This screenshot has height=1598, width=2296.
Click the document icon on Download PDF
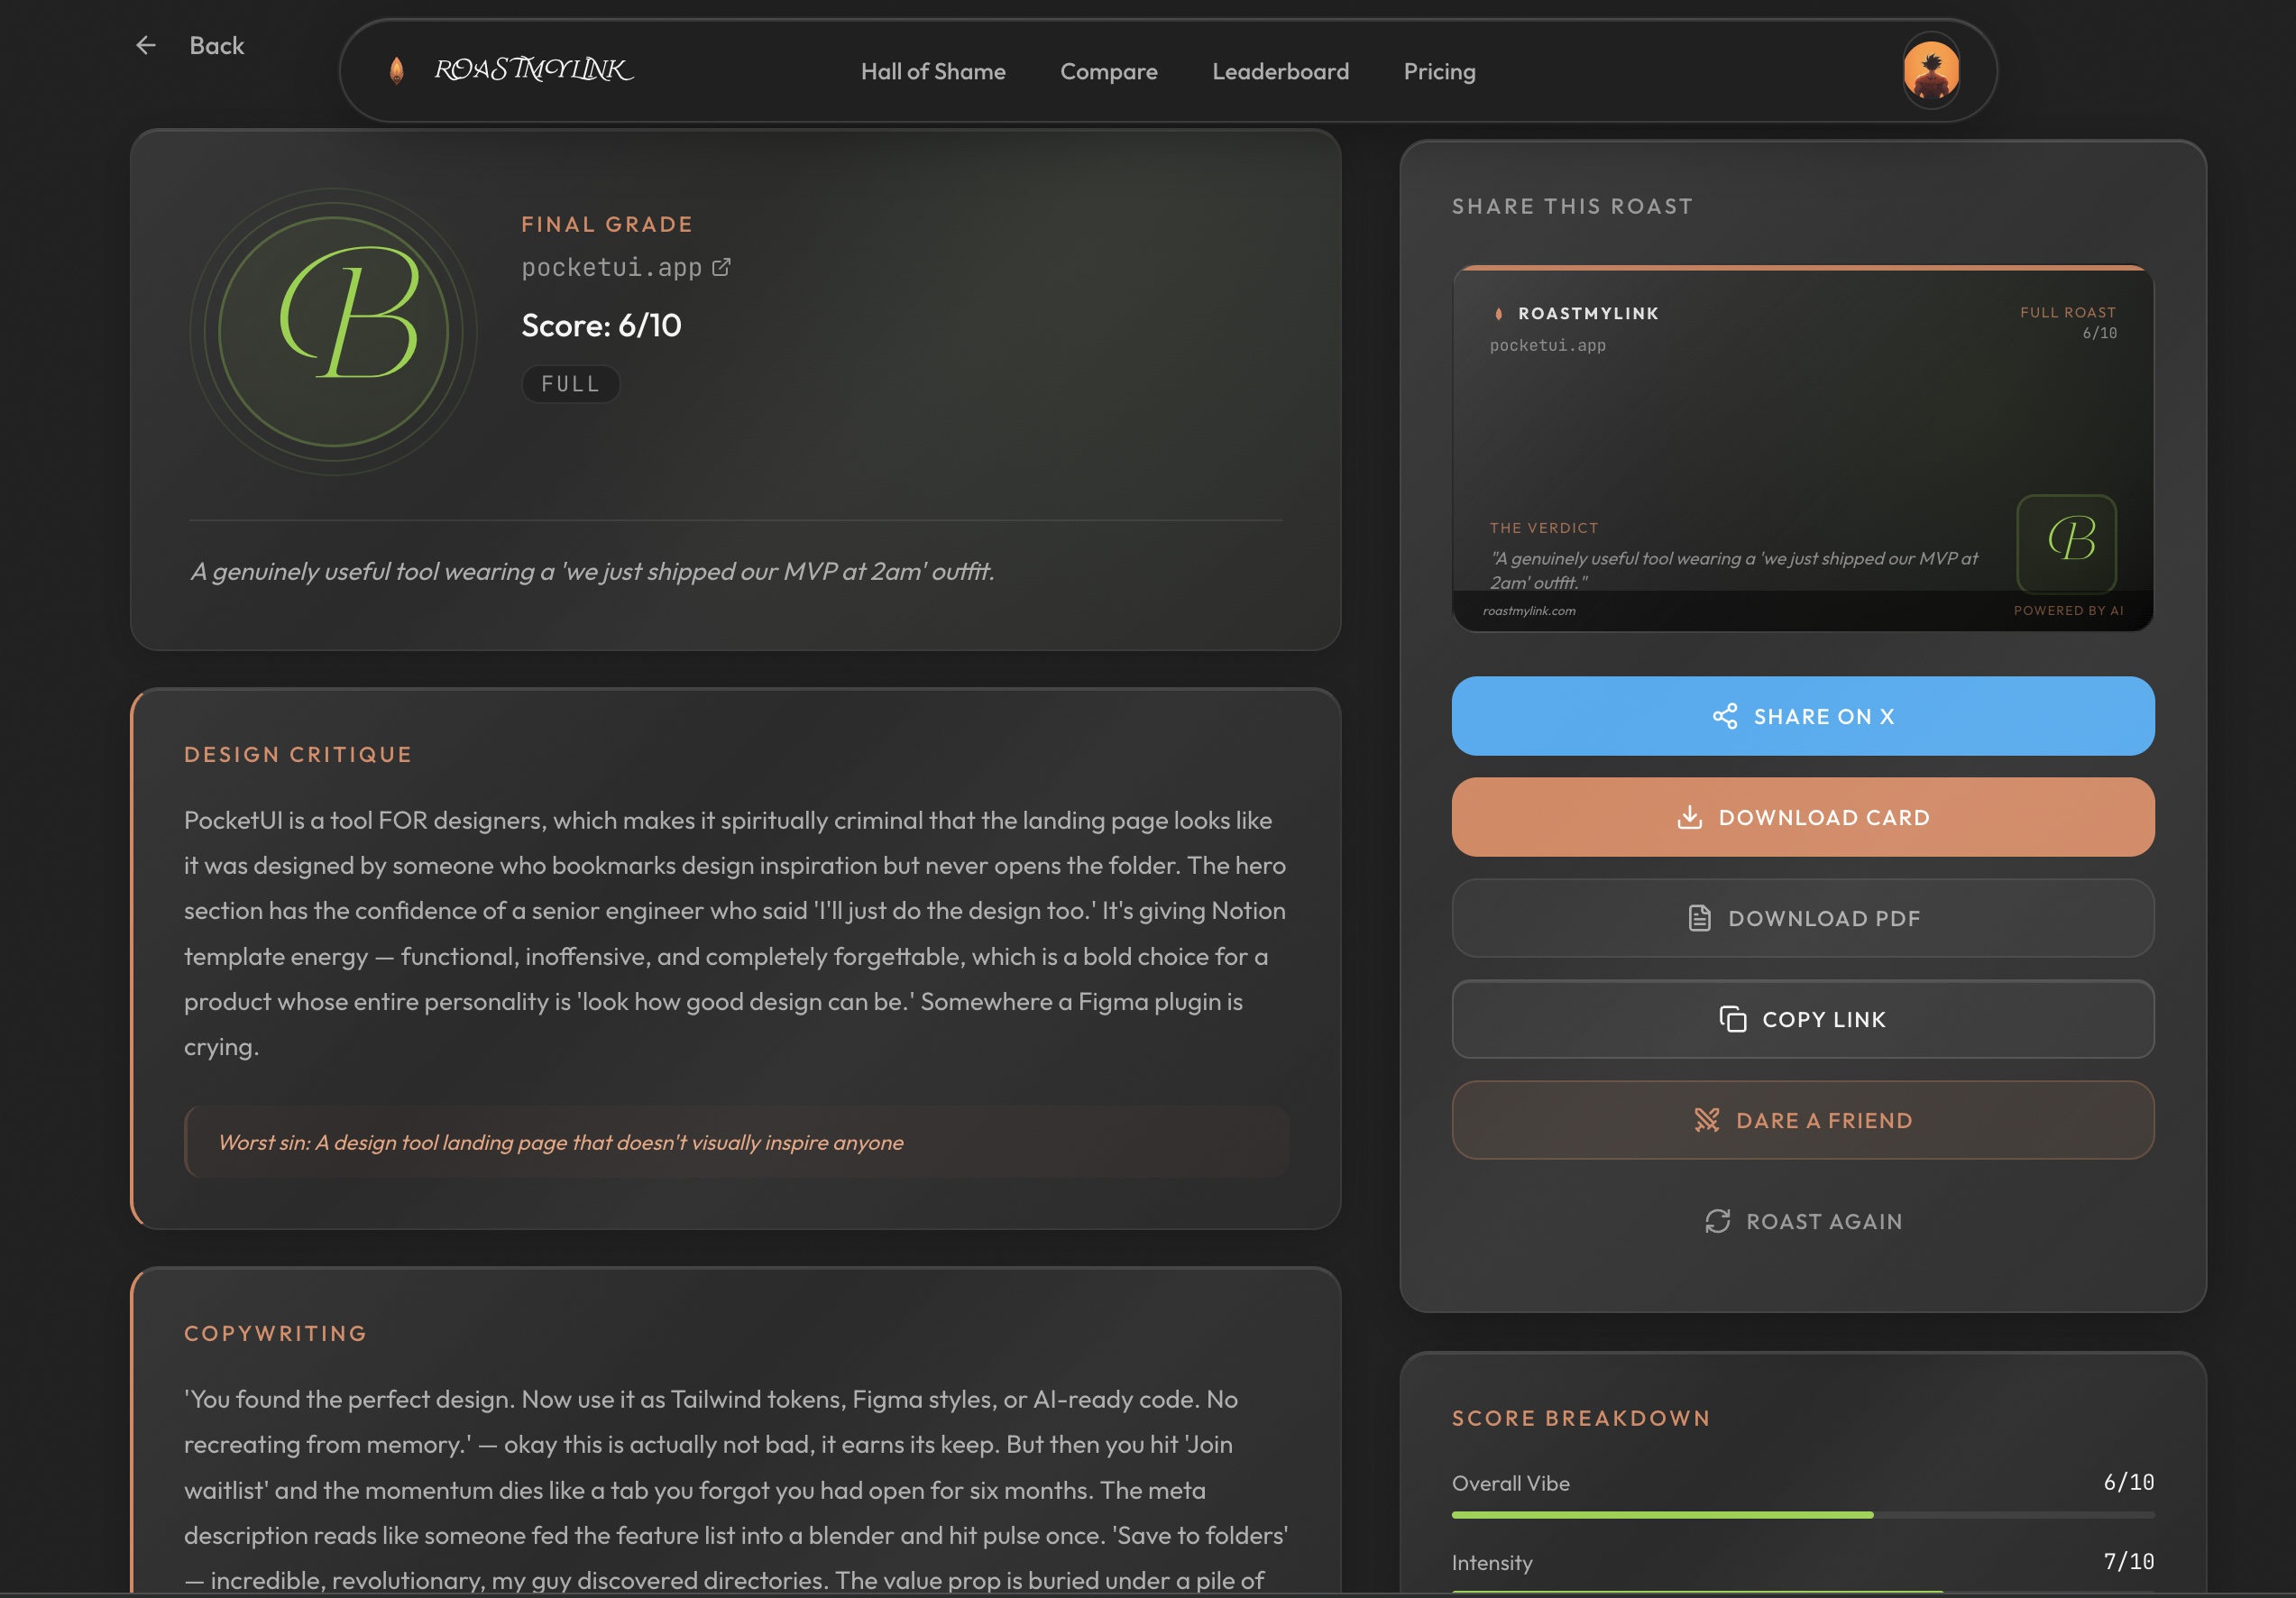(x=1699, y=918)
